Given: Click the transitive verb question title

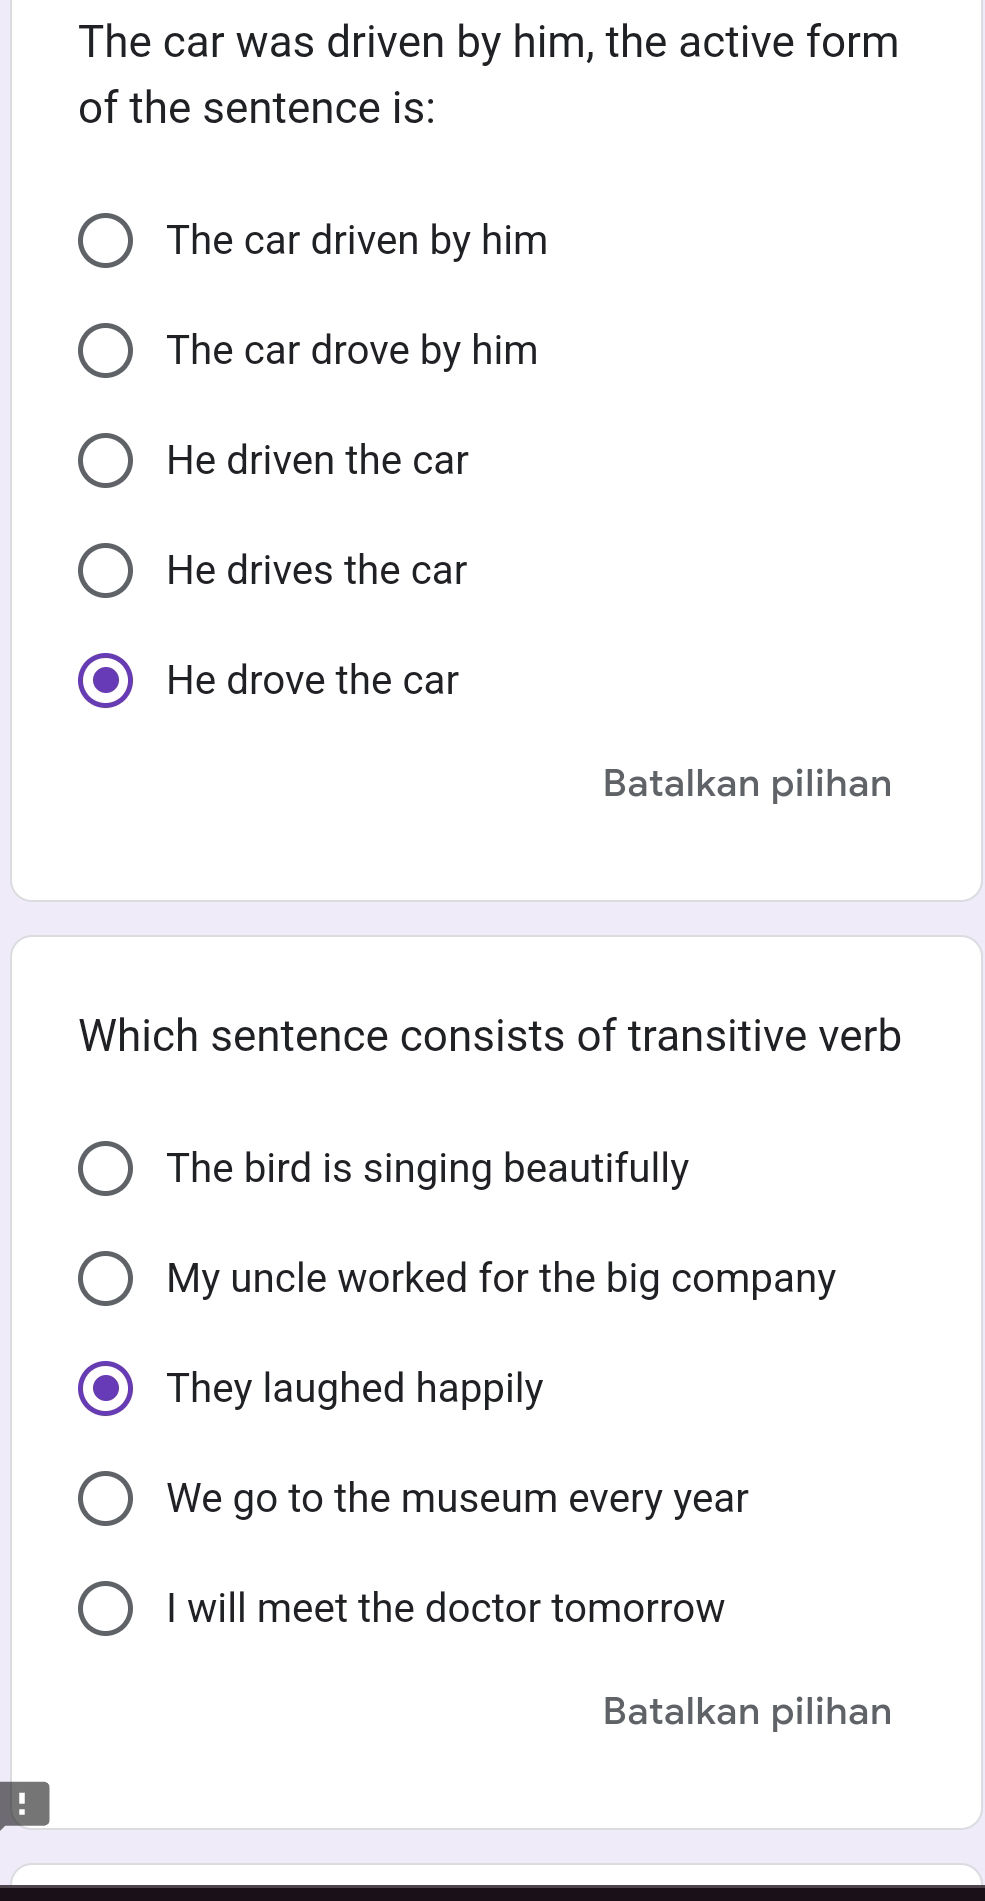Looking at the screenshot, I should (x=490, y=1036).
